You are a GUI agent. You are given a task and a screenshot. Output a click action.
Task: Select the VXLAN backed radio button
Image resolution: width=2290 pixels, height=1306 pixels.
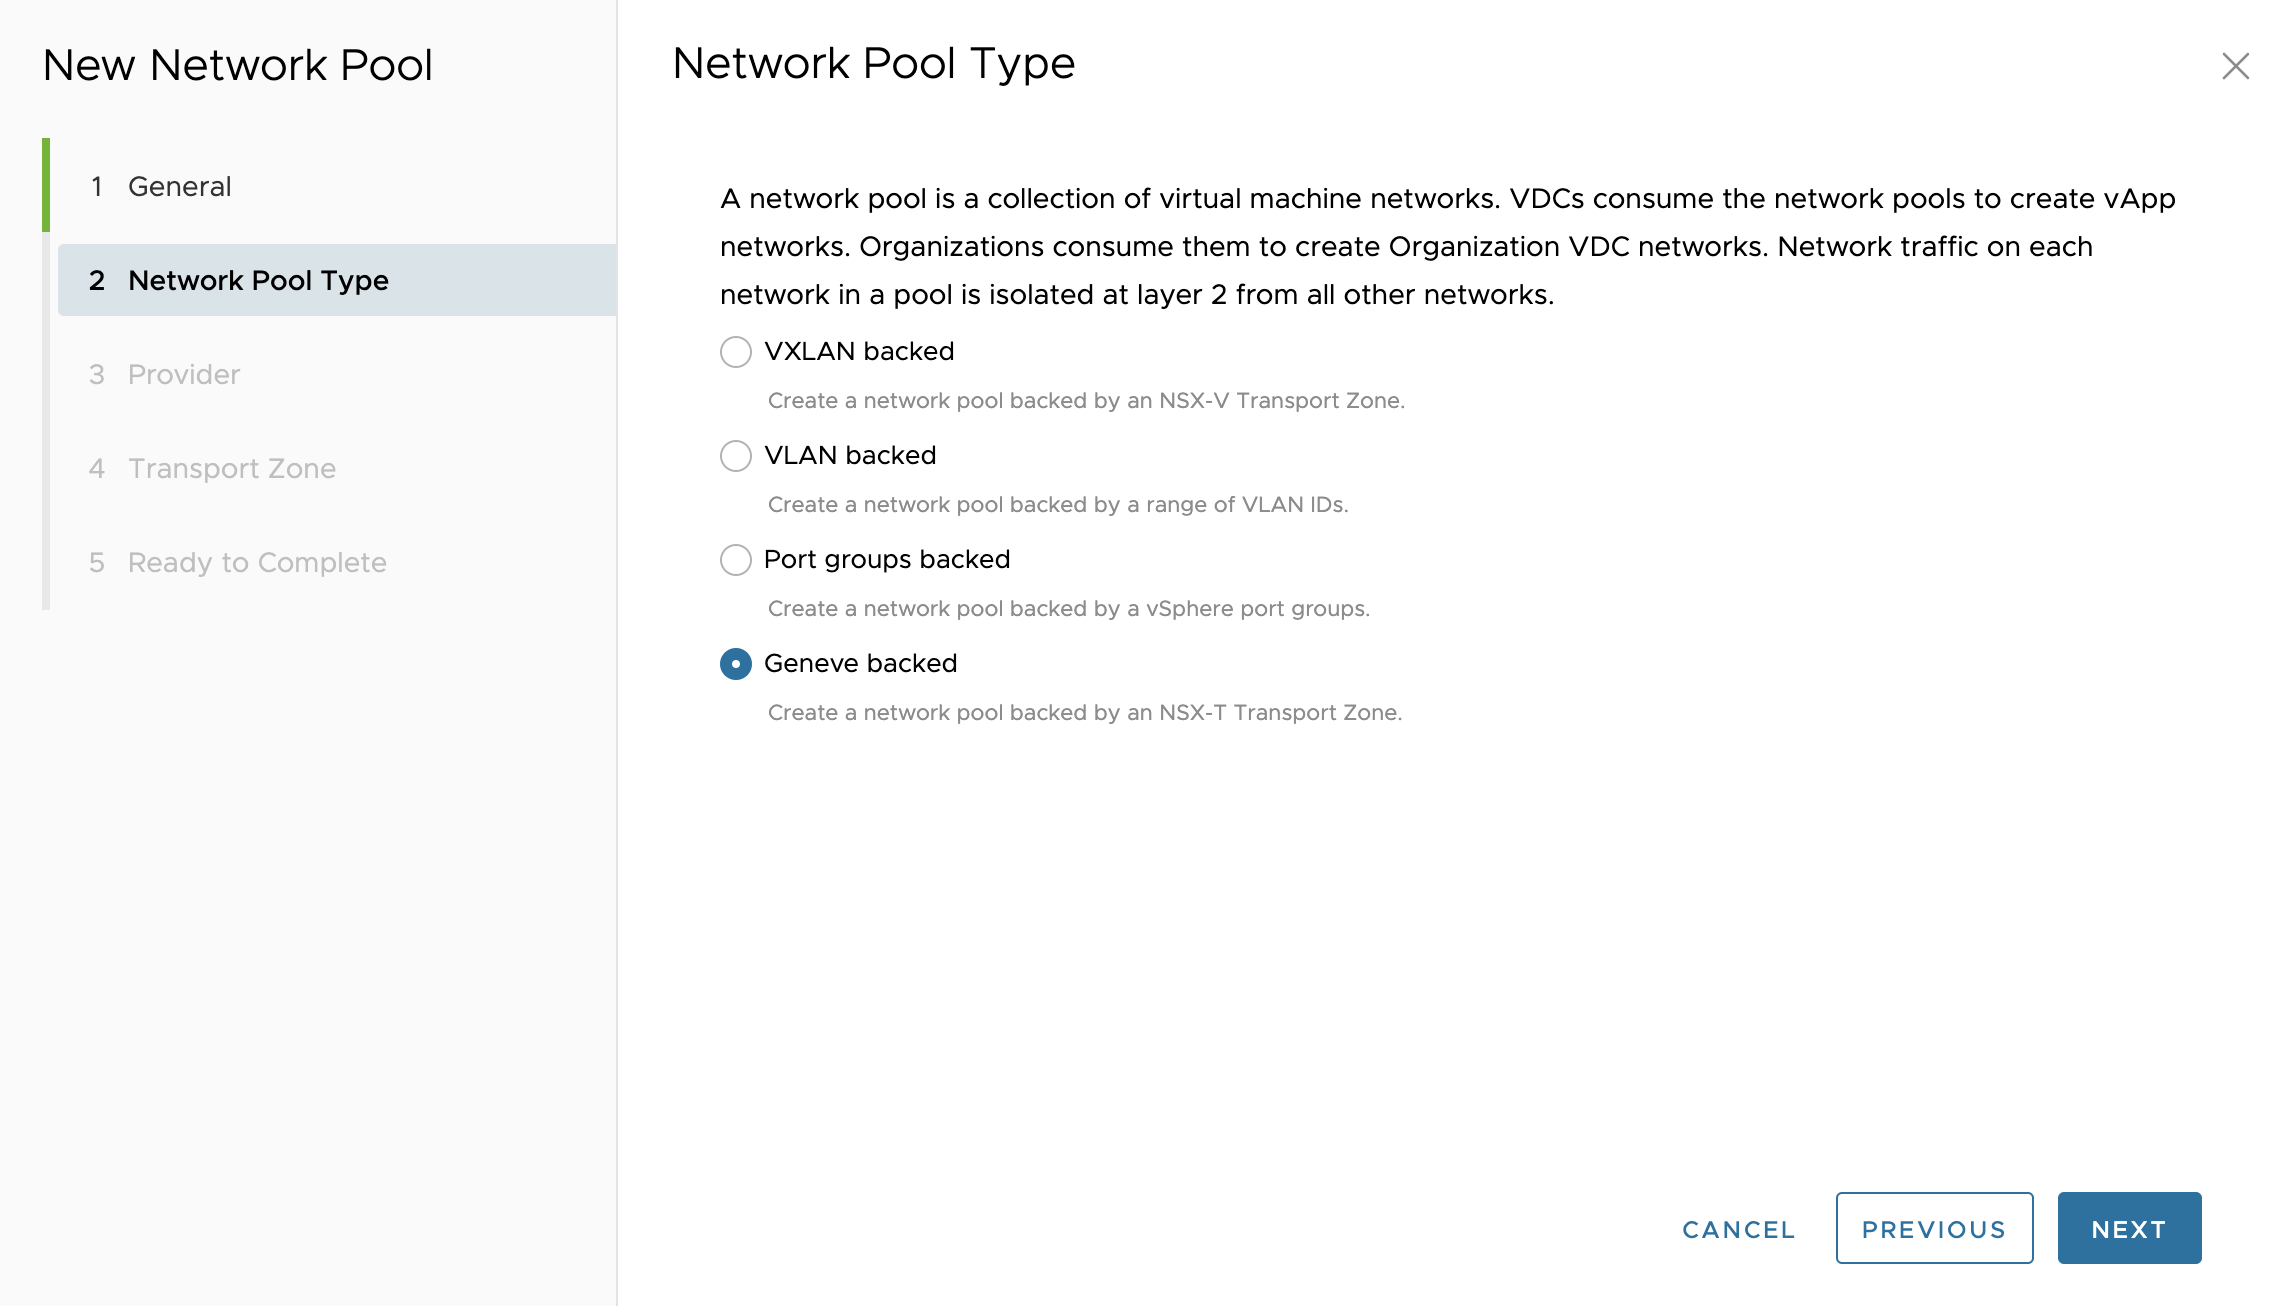pos(736,352)
